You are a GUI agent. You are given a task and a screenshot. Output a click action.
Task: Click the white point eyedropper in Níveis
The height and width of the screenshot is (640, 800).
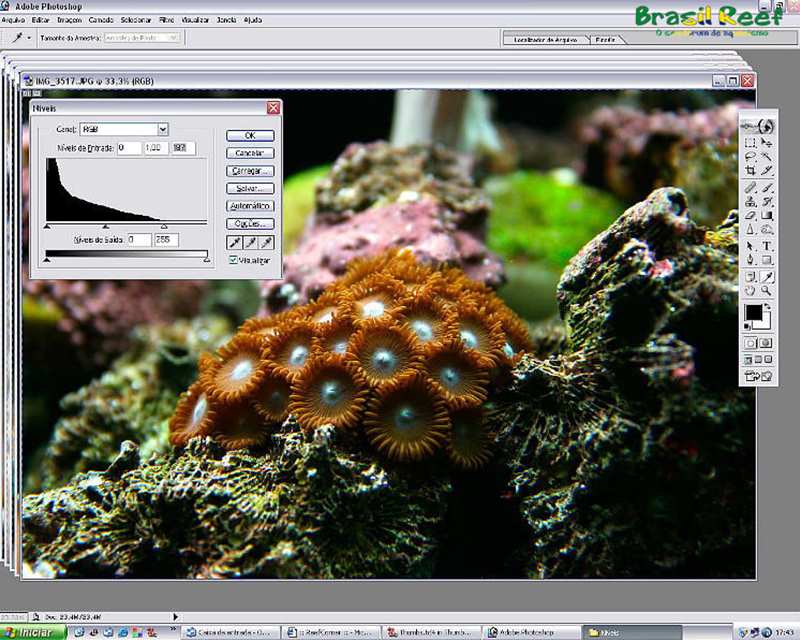coord(266,243)
